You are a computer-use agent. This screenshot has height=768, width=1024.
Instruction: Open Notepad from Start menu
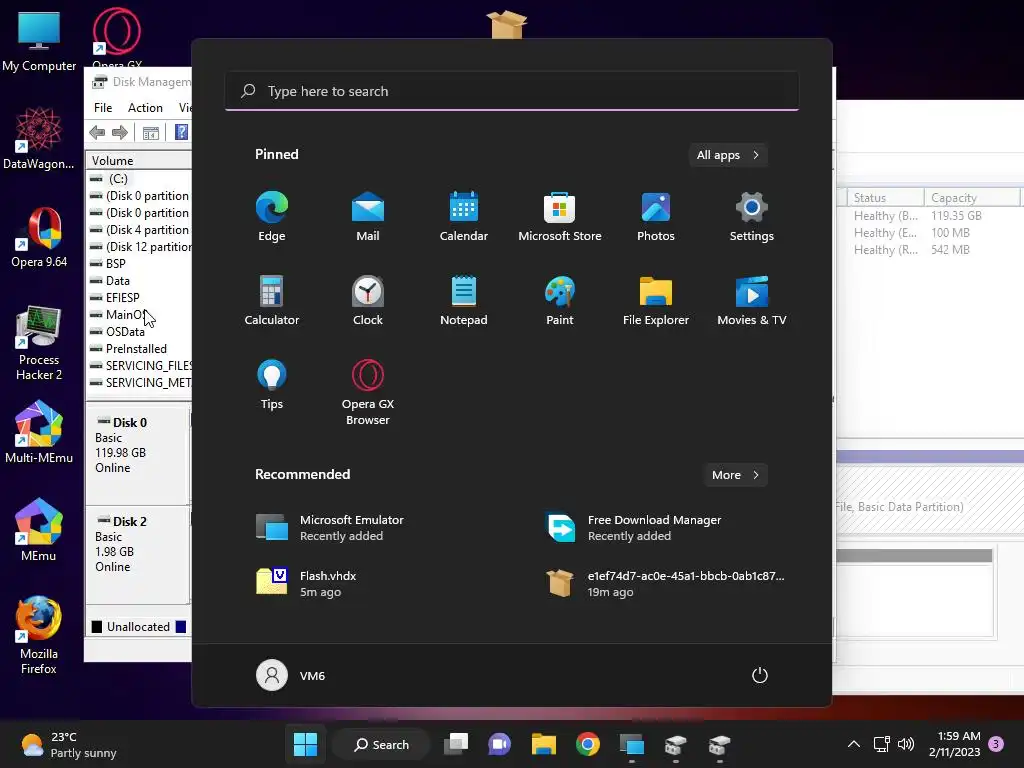pos(464,300)
